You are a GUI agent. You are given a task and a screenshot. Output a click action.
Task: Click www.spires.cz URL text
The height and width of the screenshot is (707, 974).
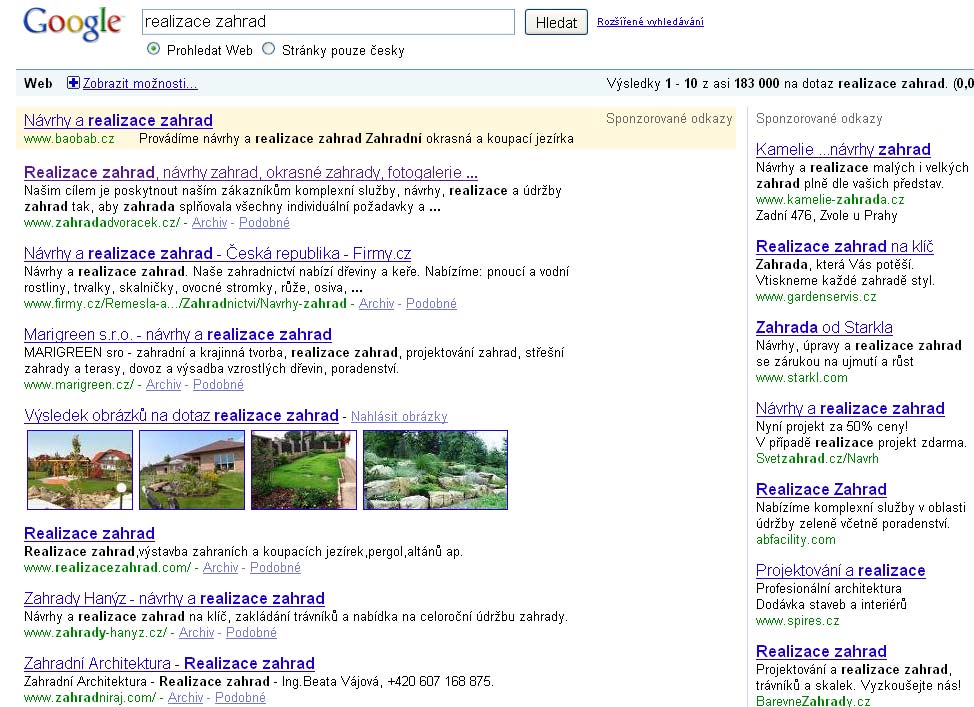(798, 620)
